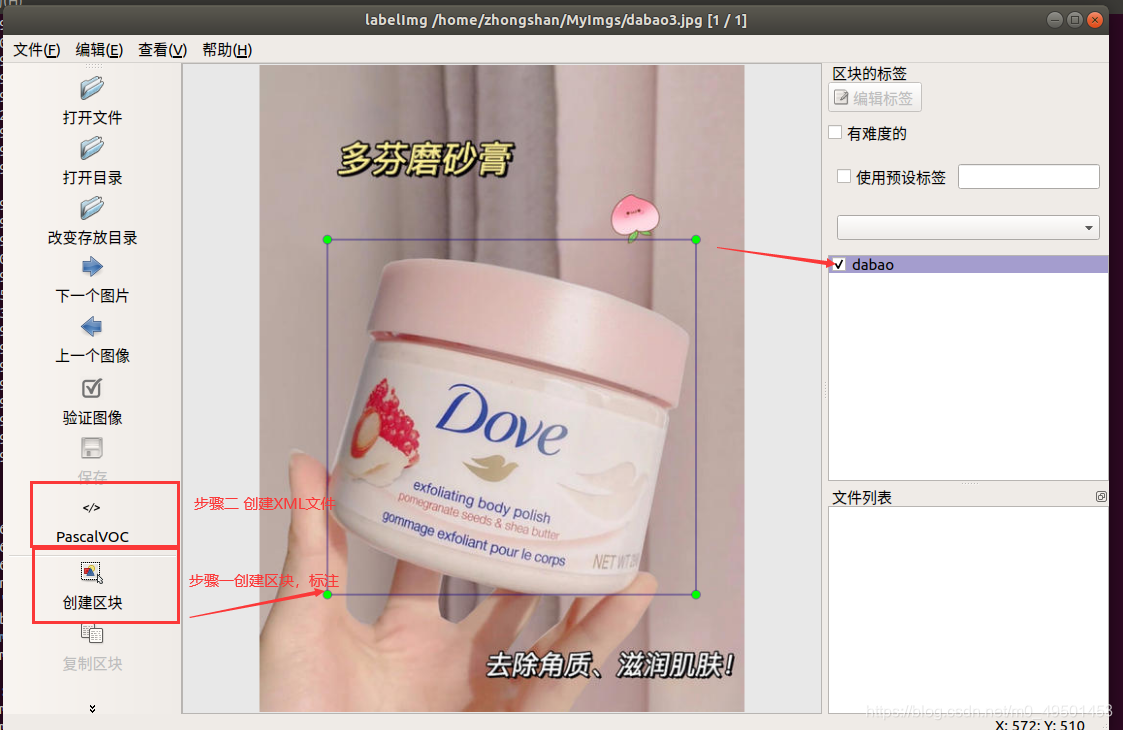This screenshot has width=1123, height=730.
Task: Close the labelImg window
Action: pyautogui.click(x=1095, y=20)
